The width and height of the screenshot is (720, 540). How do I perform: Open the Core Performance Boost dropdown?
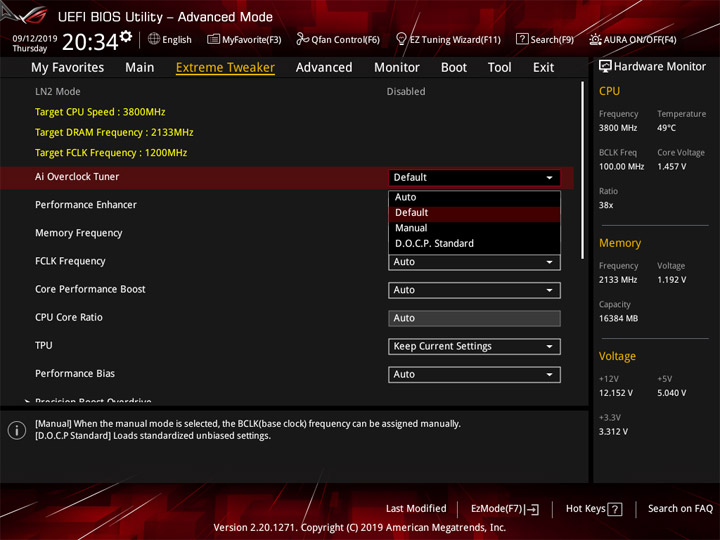click(474, 290)
